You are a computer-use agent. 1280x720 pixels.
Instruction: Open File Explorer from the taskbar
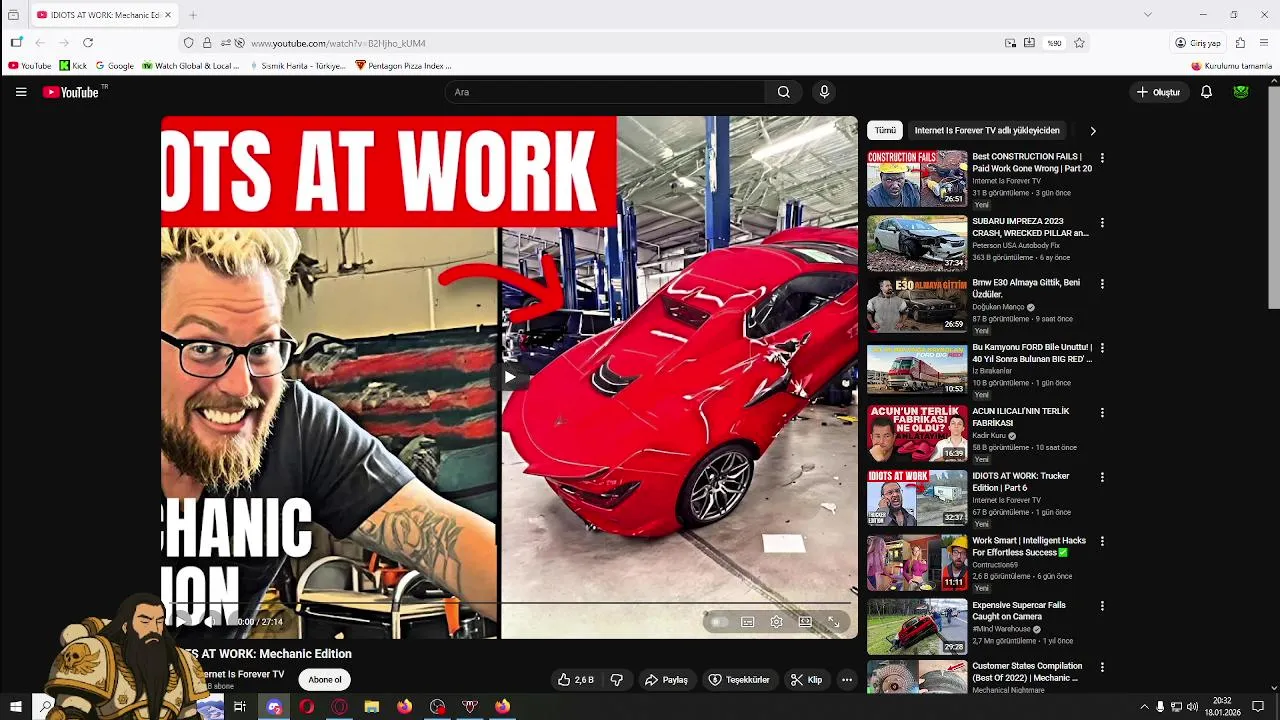(x=372, y=707)
